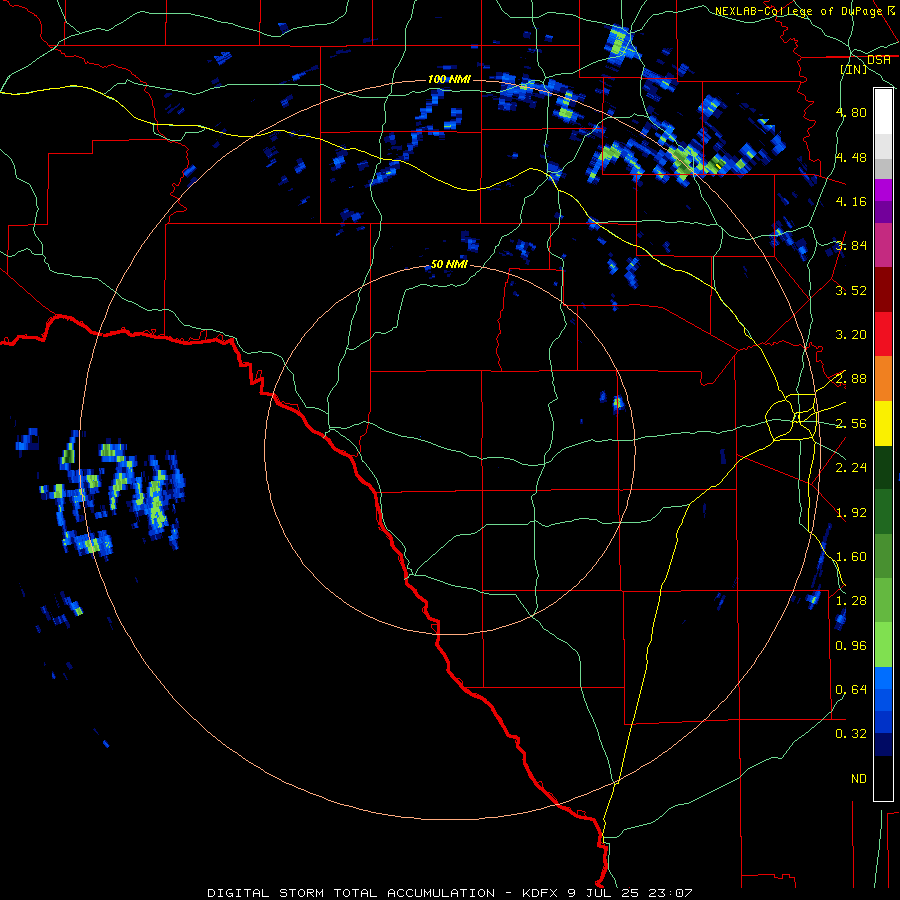Click the 3.52 legend value
Image resolution: width=900 pixels, height=900 pixels.
[x=851, y=290]
